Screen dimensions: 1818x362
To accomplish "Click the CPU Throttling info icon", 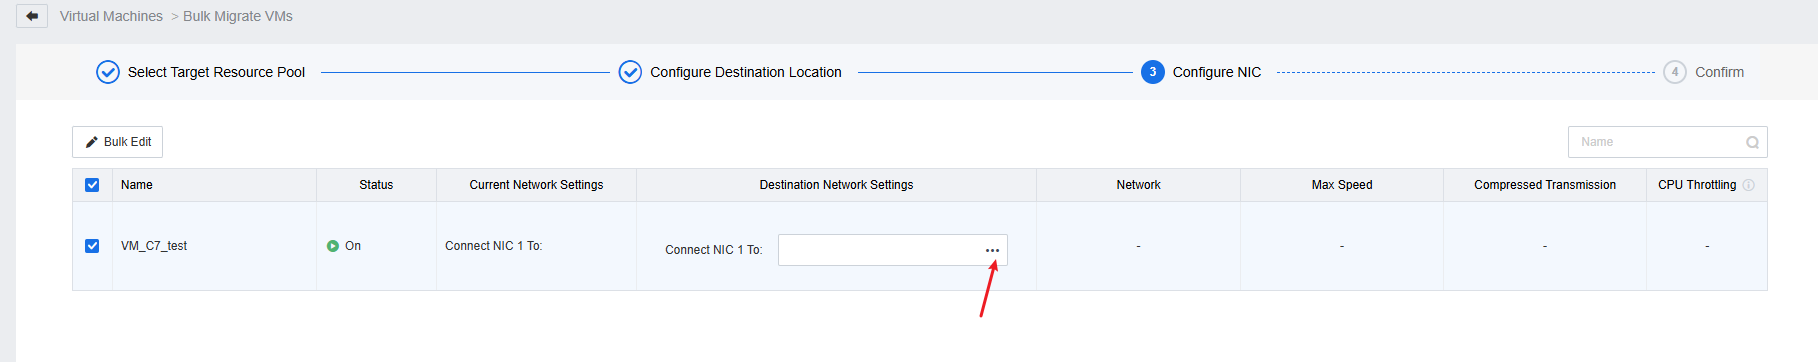I will click(x=1748, y=185).
